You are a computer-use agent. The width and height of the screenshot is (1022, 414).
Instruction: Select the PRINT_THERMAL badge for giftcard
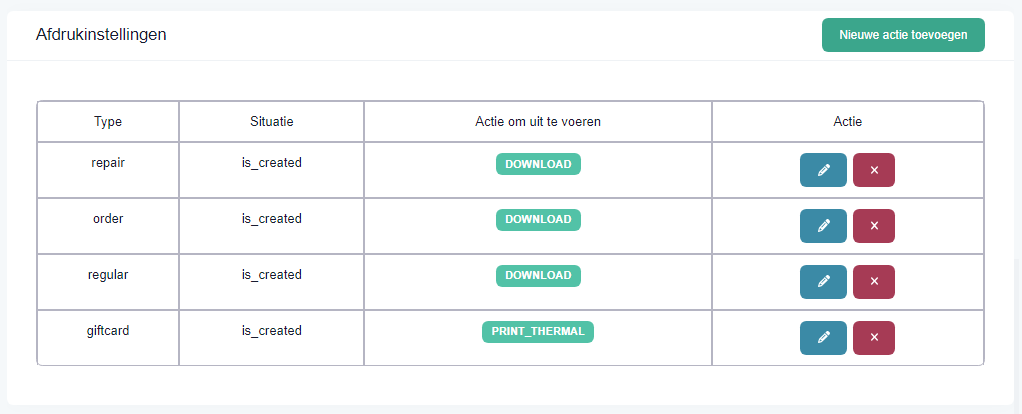[x=538, y=332]
